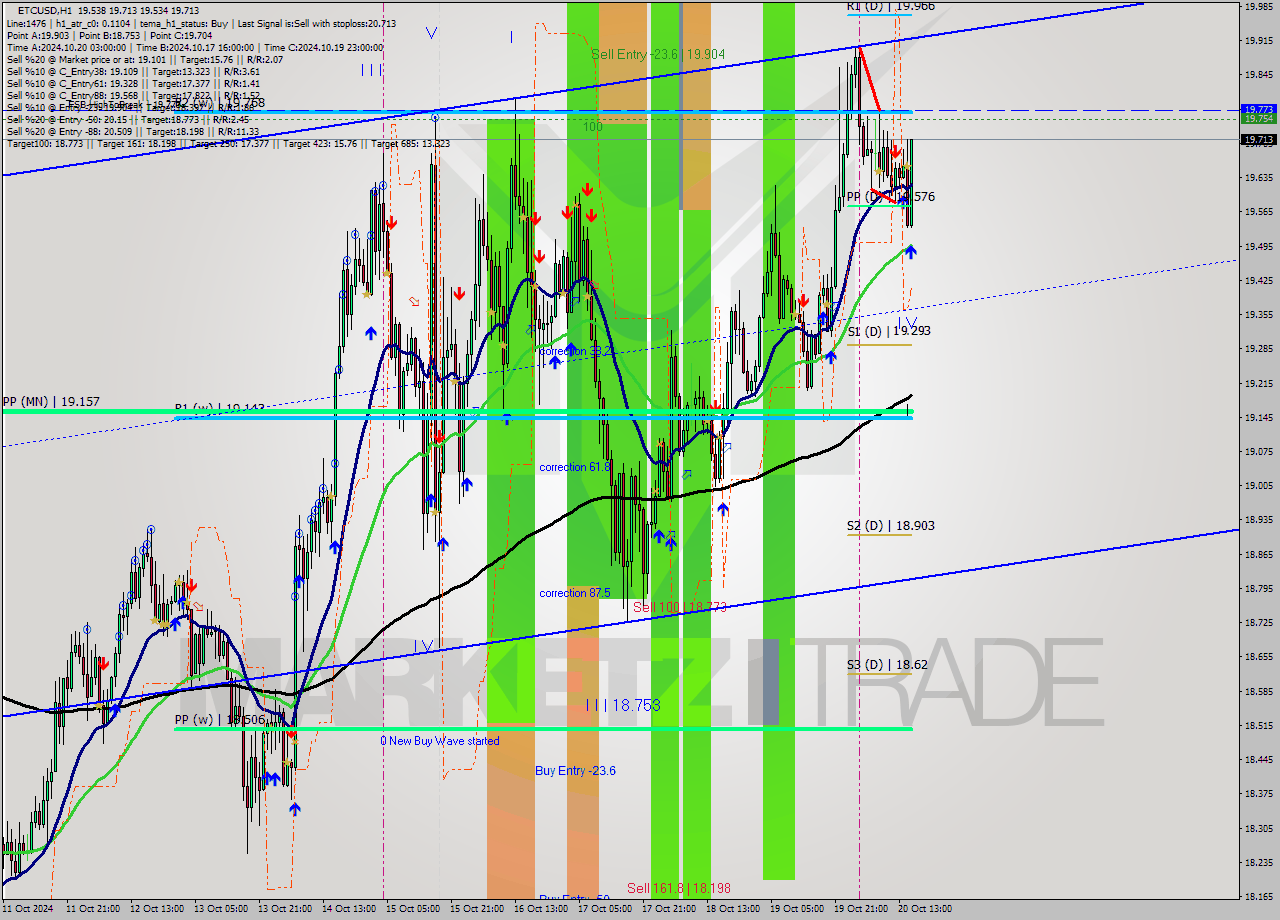Click the '19 Oct 05:00' time label

[797, 909]
